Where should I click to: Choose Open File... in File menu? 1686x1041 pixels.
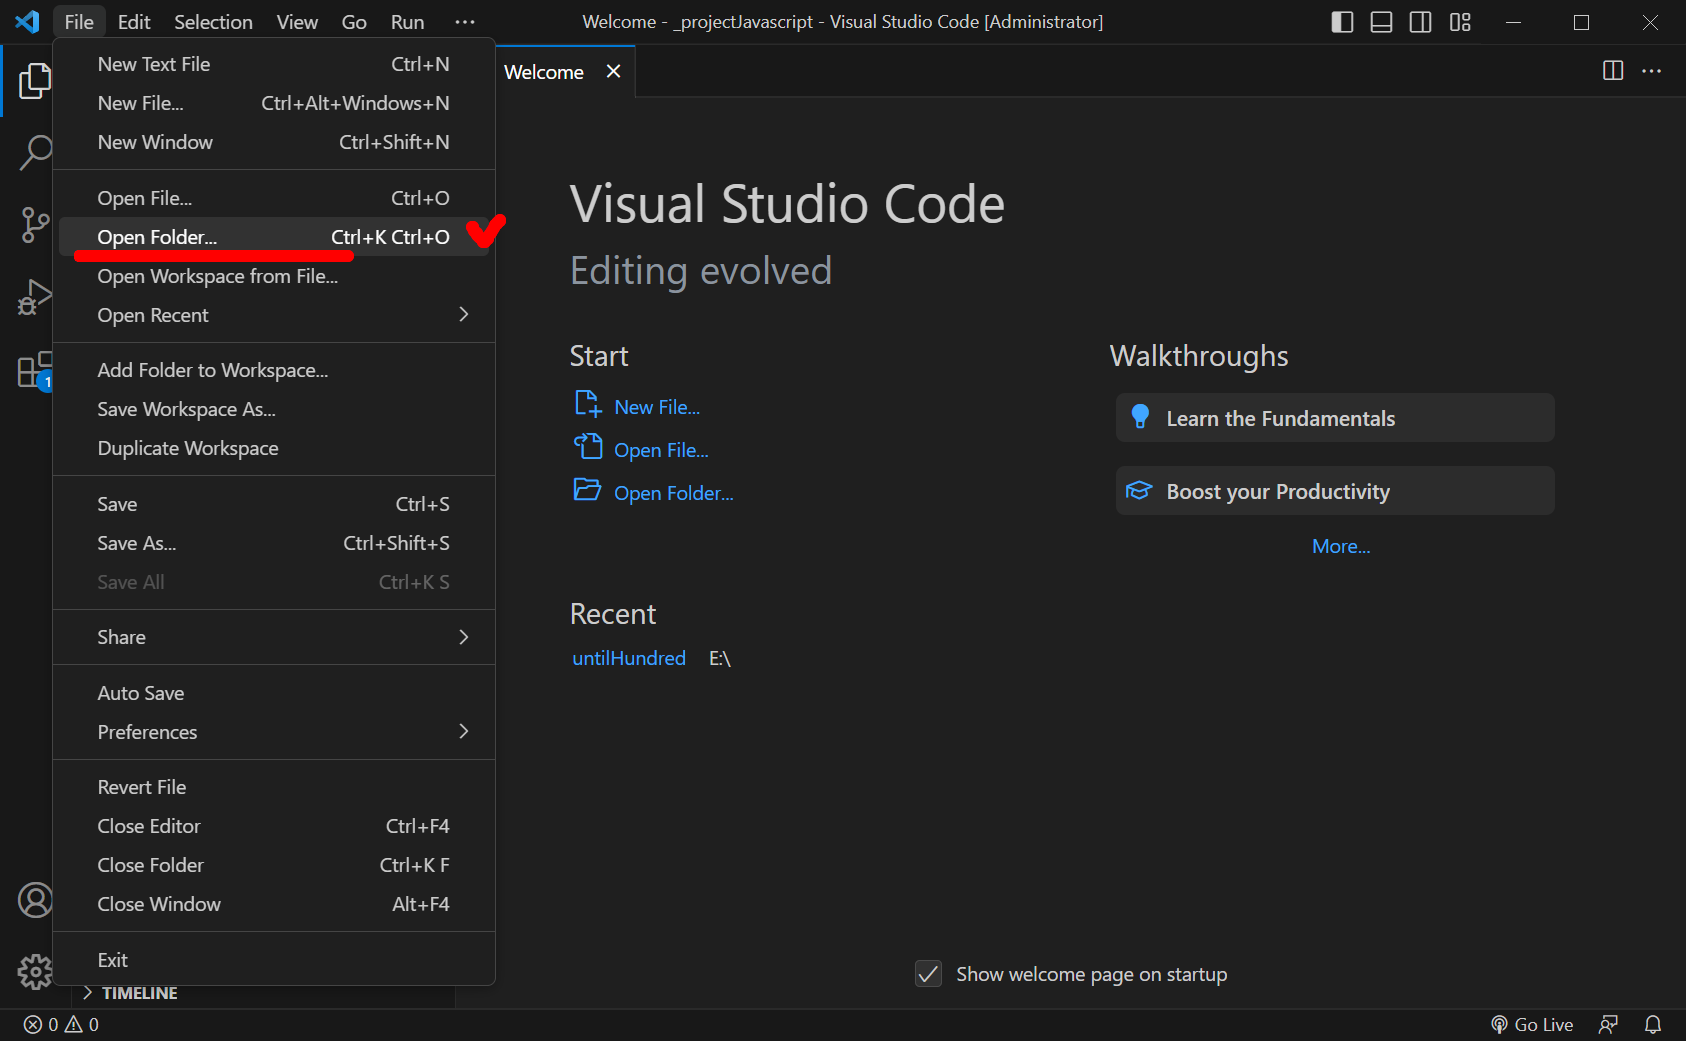pos(274,198)
